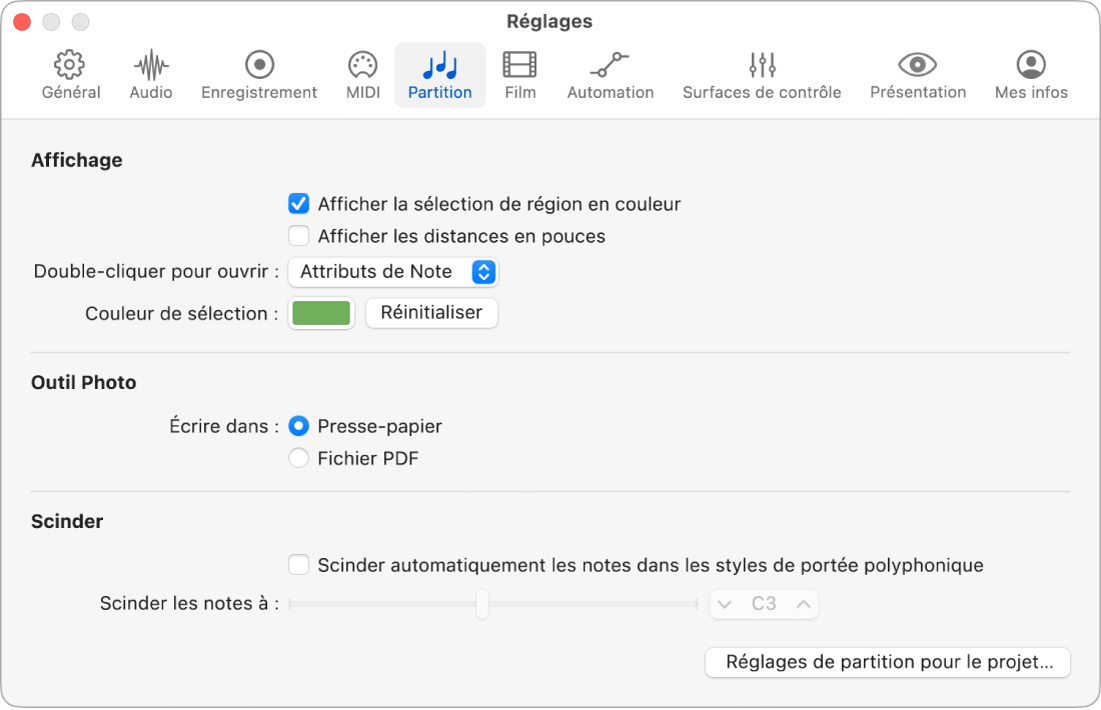Open the Général gear icon pane

pyautogui.click(x=70, y=66)
